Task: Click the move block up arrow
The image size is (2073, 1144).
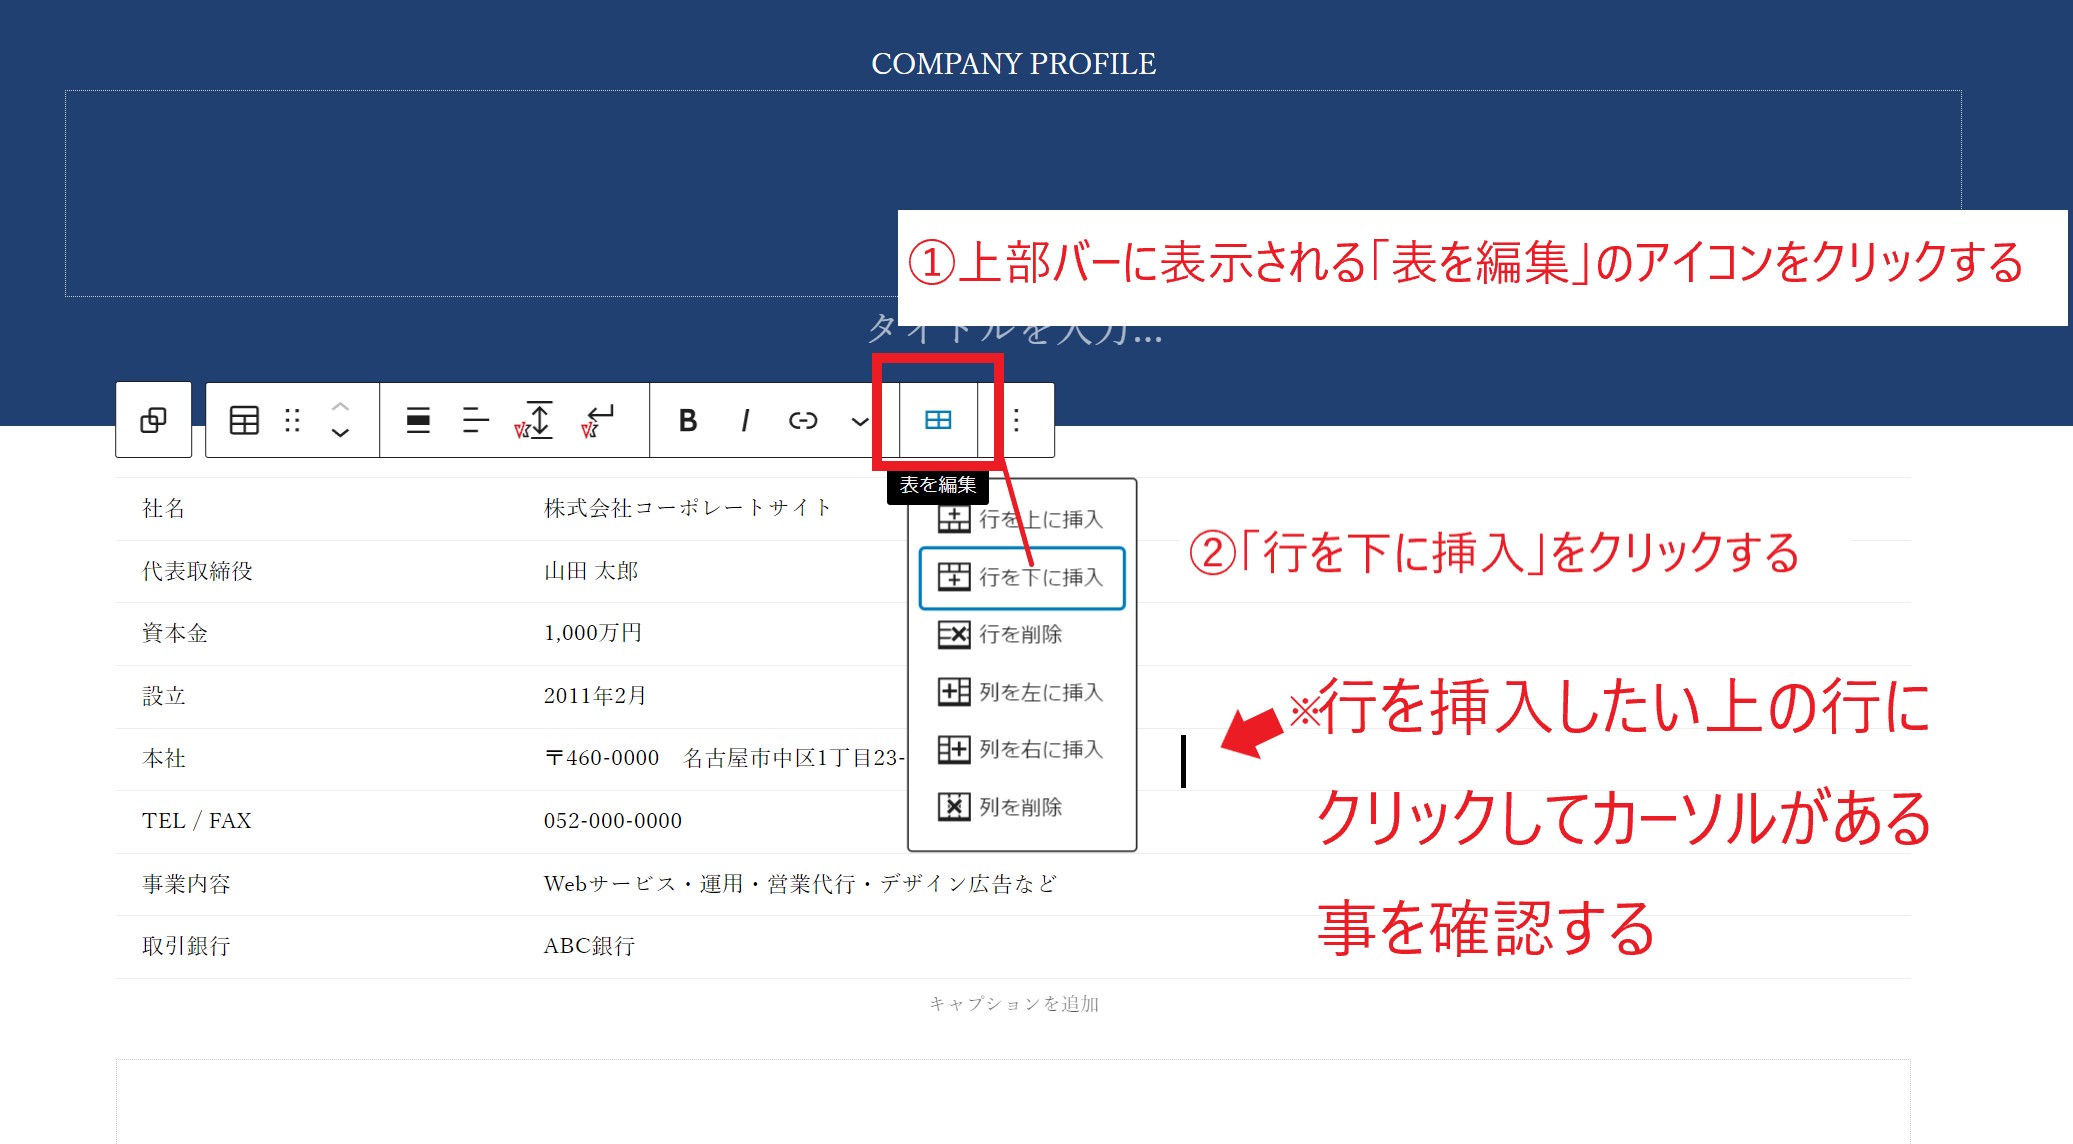Action: (340, 406)
